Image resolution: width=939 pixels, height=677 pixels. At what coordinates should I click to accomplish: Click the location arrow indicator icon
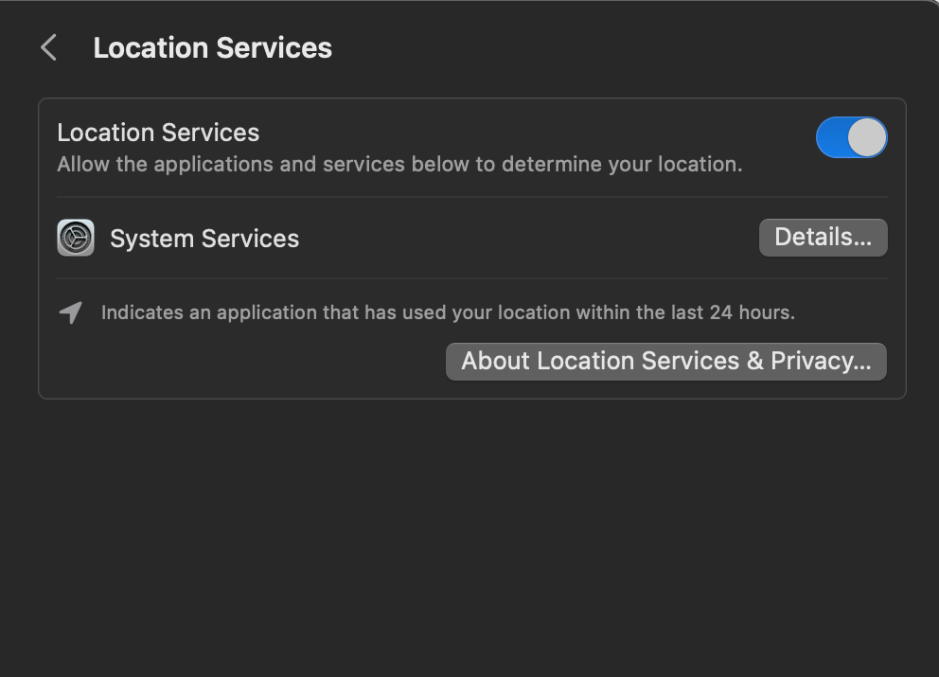pyautogui.click(x=70, y=313)
